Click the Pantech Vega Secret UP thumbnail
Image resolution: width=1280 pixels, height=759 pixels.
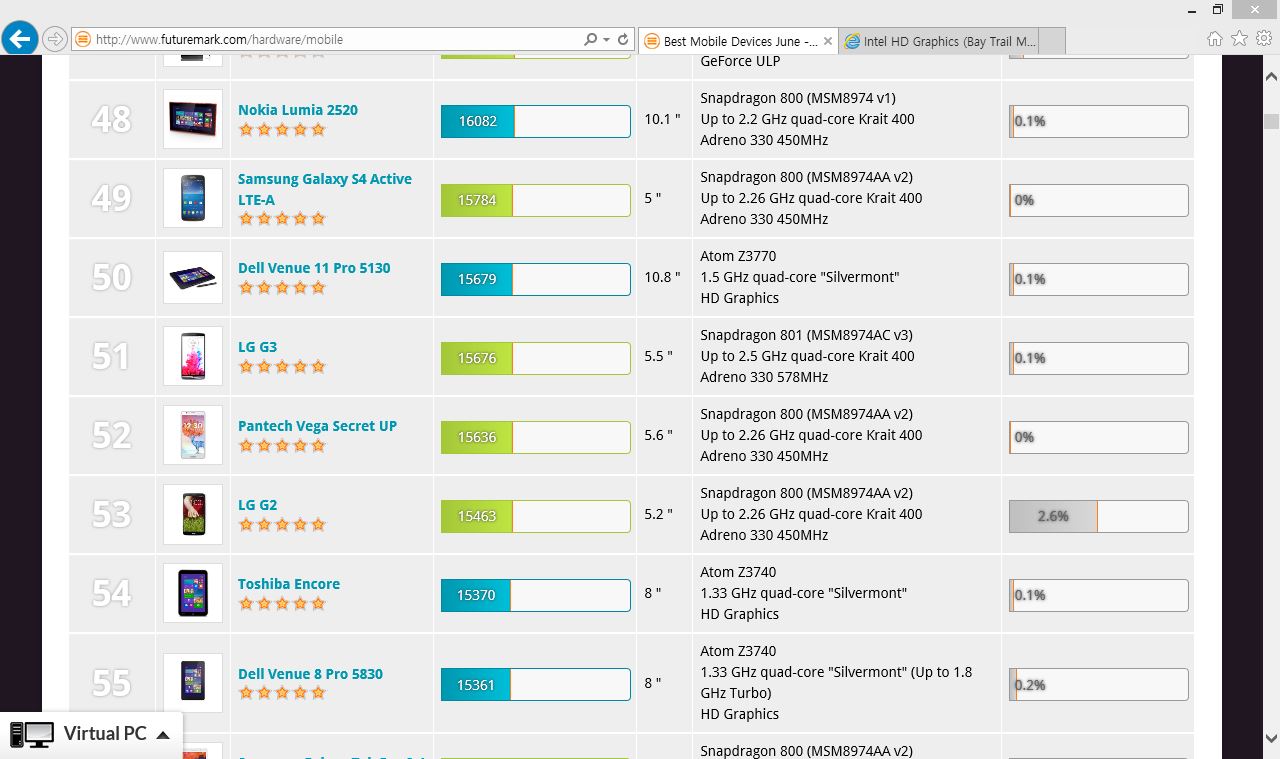193,435
